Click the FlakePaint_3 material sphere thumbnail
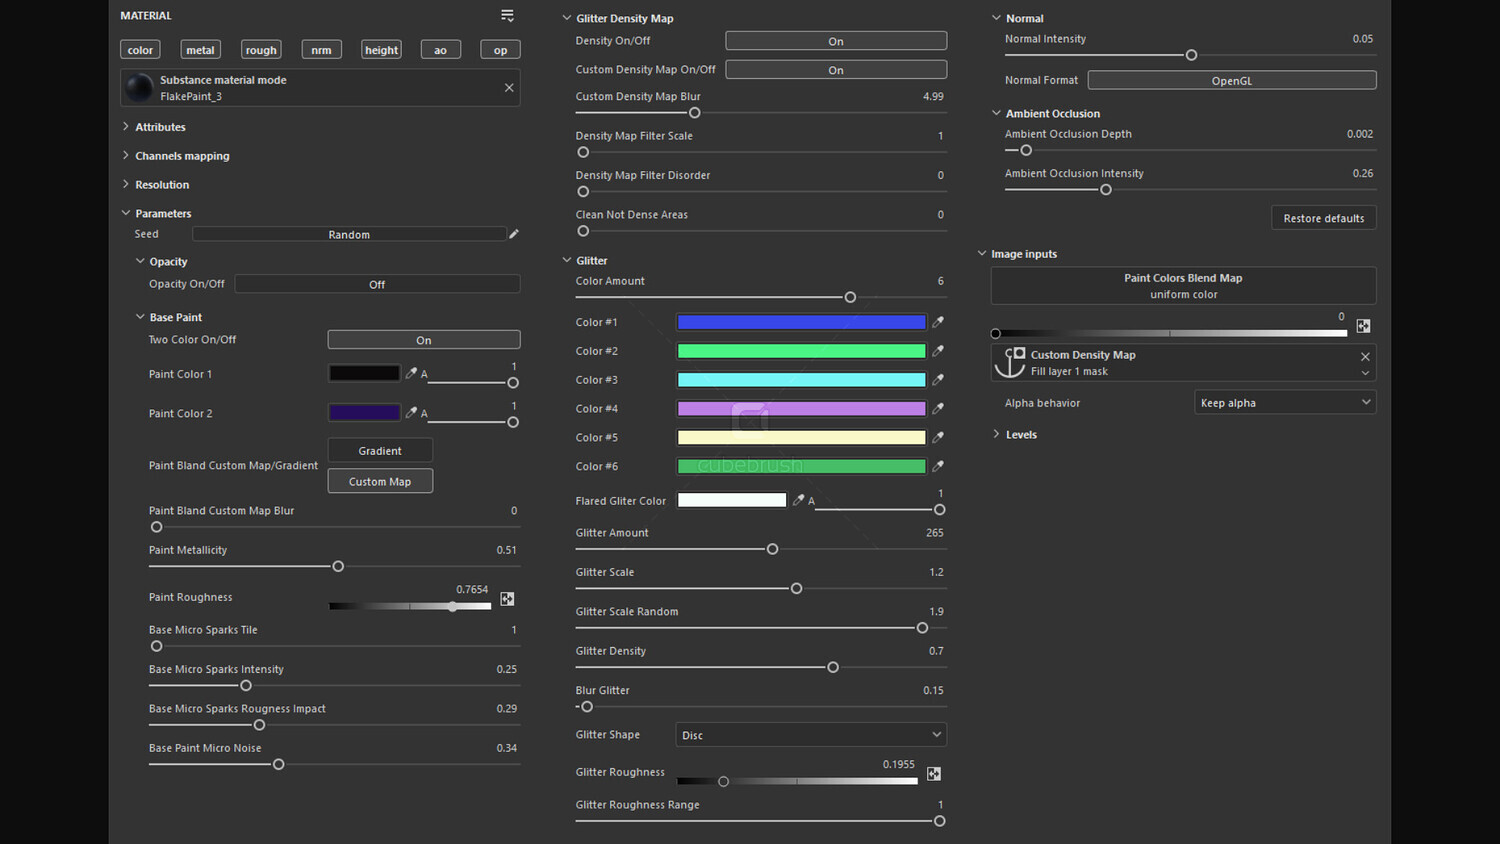1500x844 pixels. tap(139, 88)
